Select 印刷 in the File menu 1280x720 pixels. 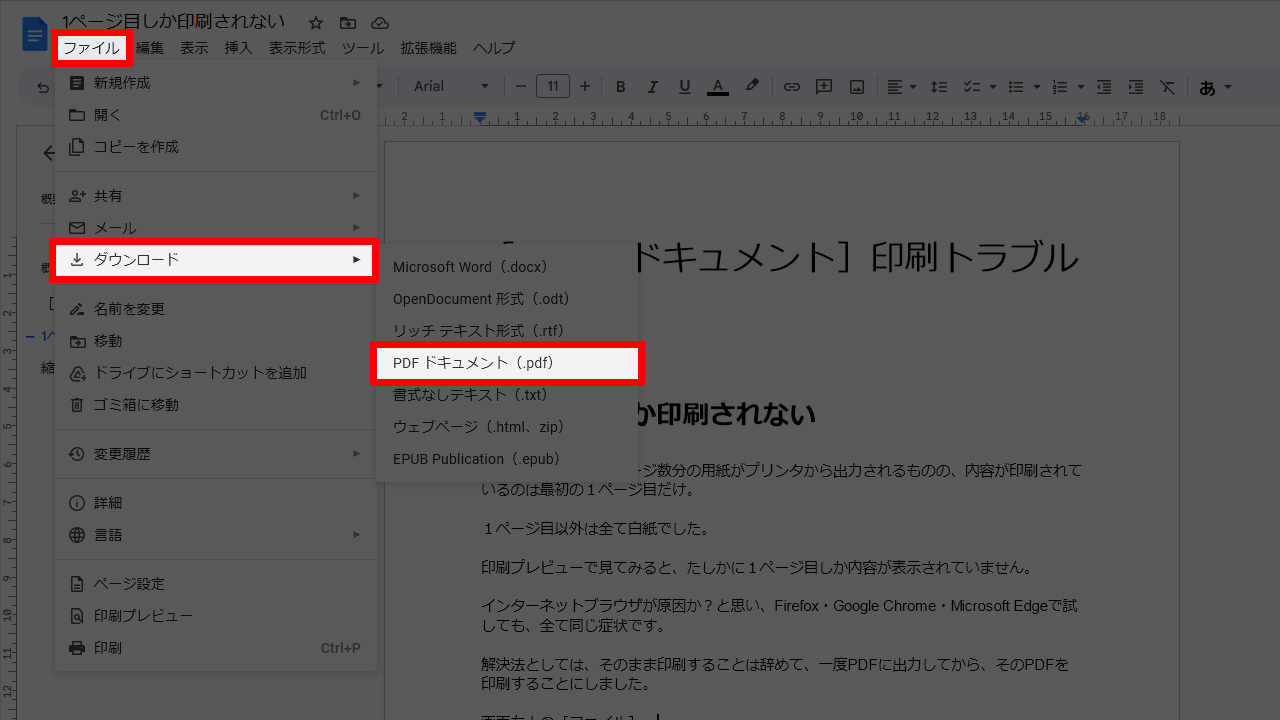tap(216, 648)
